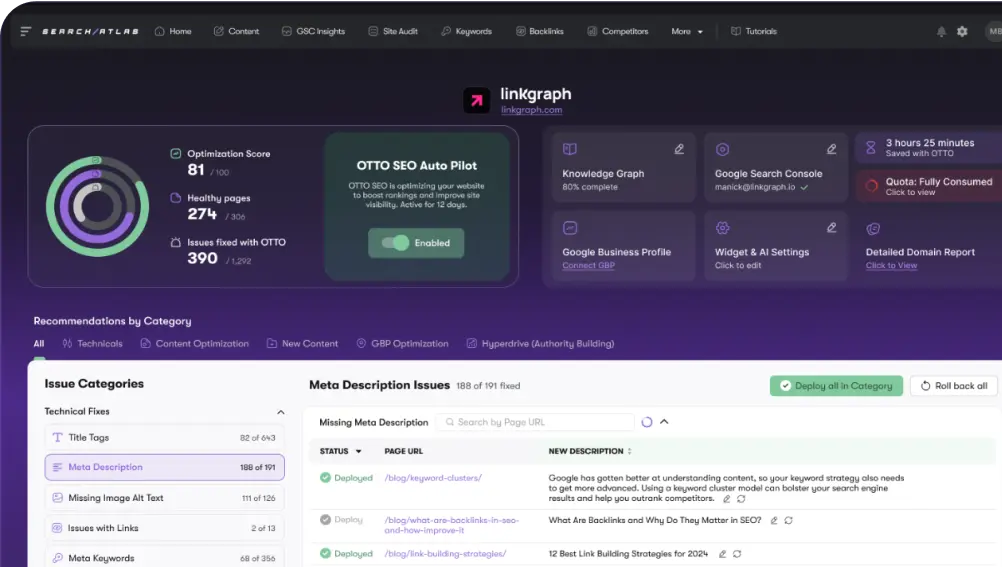
Task: Click the Detailed Domain Report icon
Action: point(873,229)
